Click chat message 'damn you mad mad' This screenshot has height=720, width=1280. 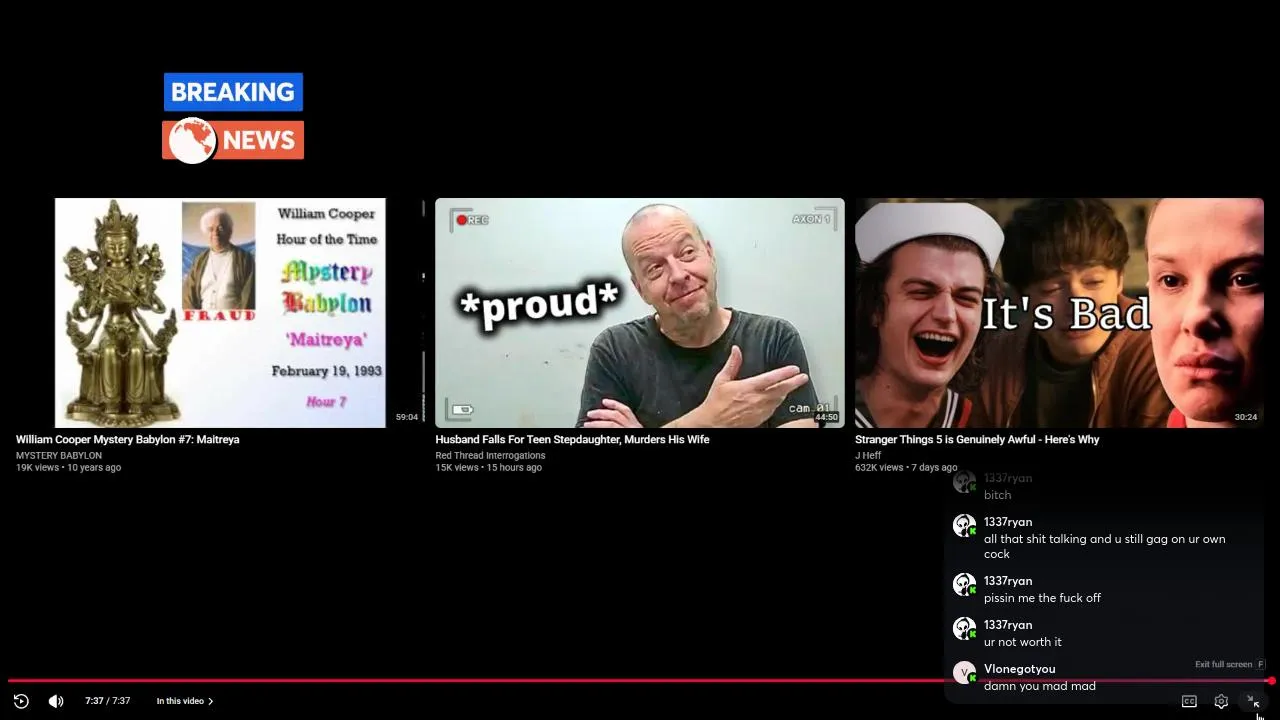[1040, 686]
